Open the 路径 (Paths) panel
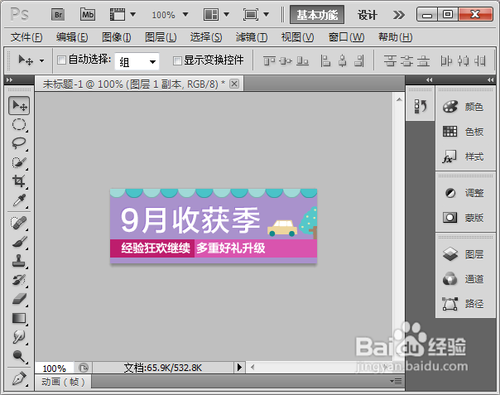 [464, 304]
